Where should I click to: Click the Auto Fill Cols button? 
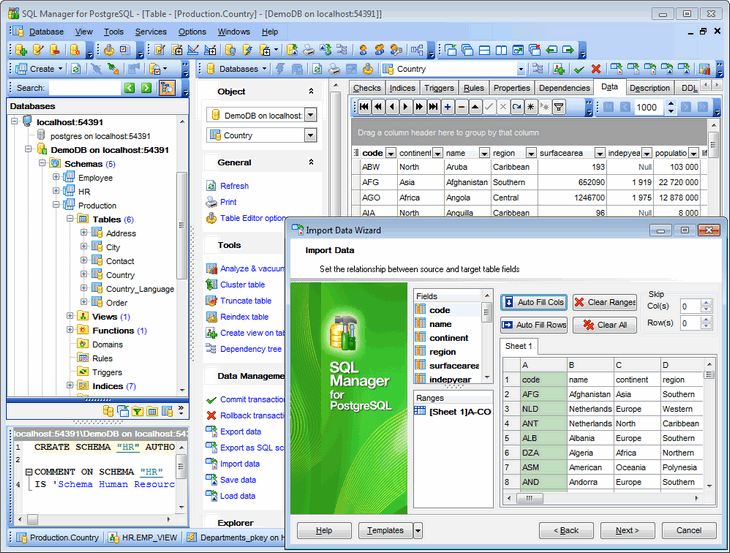point(533,302)
